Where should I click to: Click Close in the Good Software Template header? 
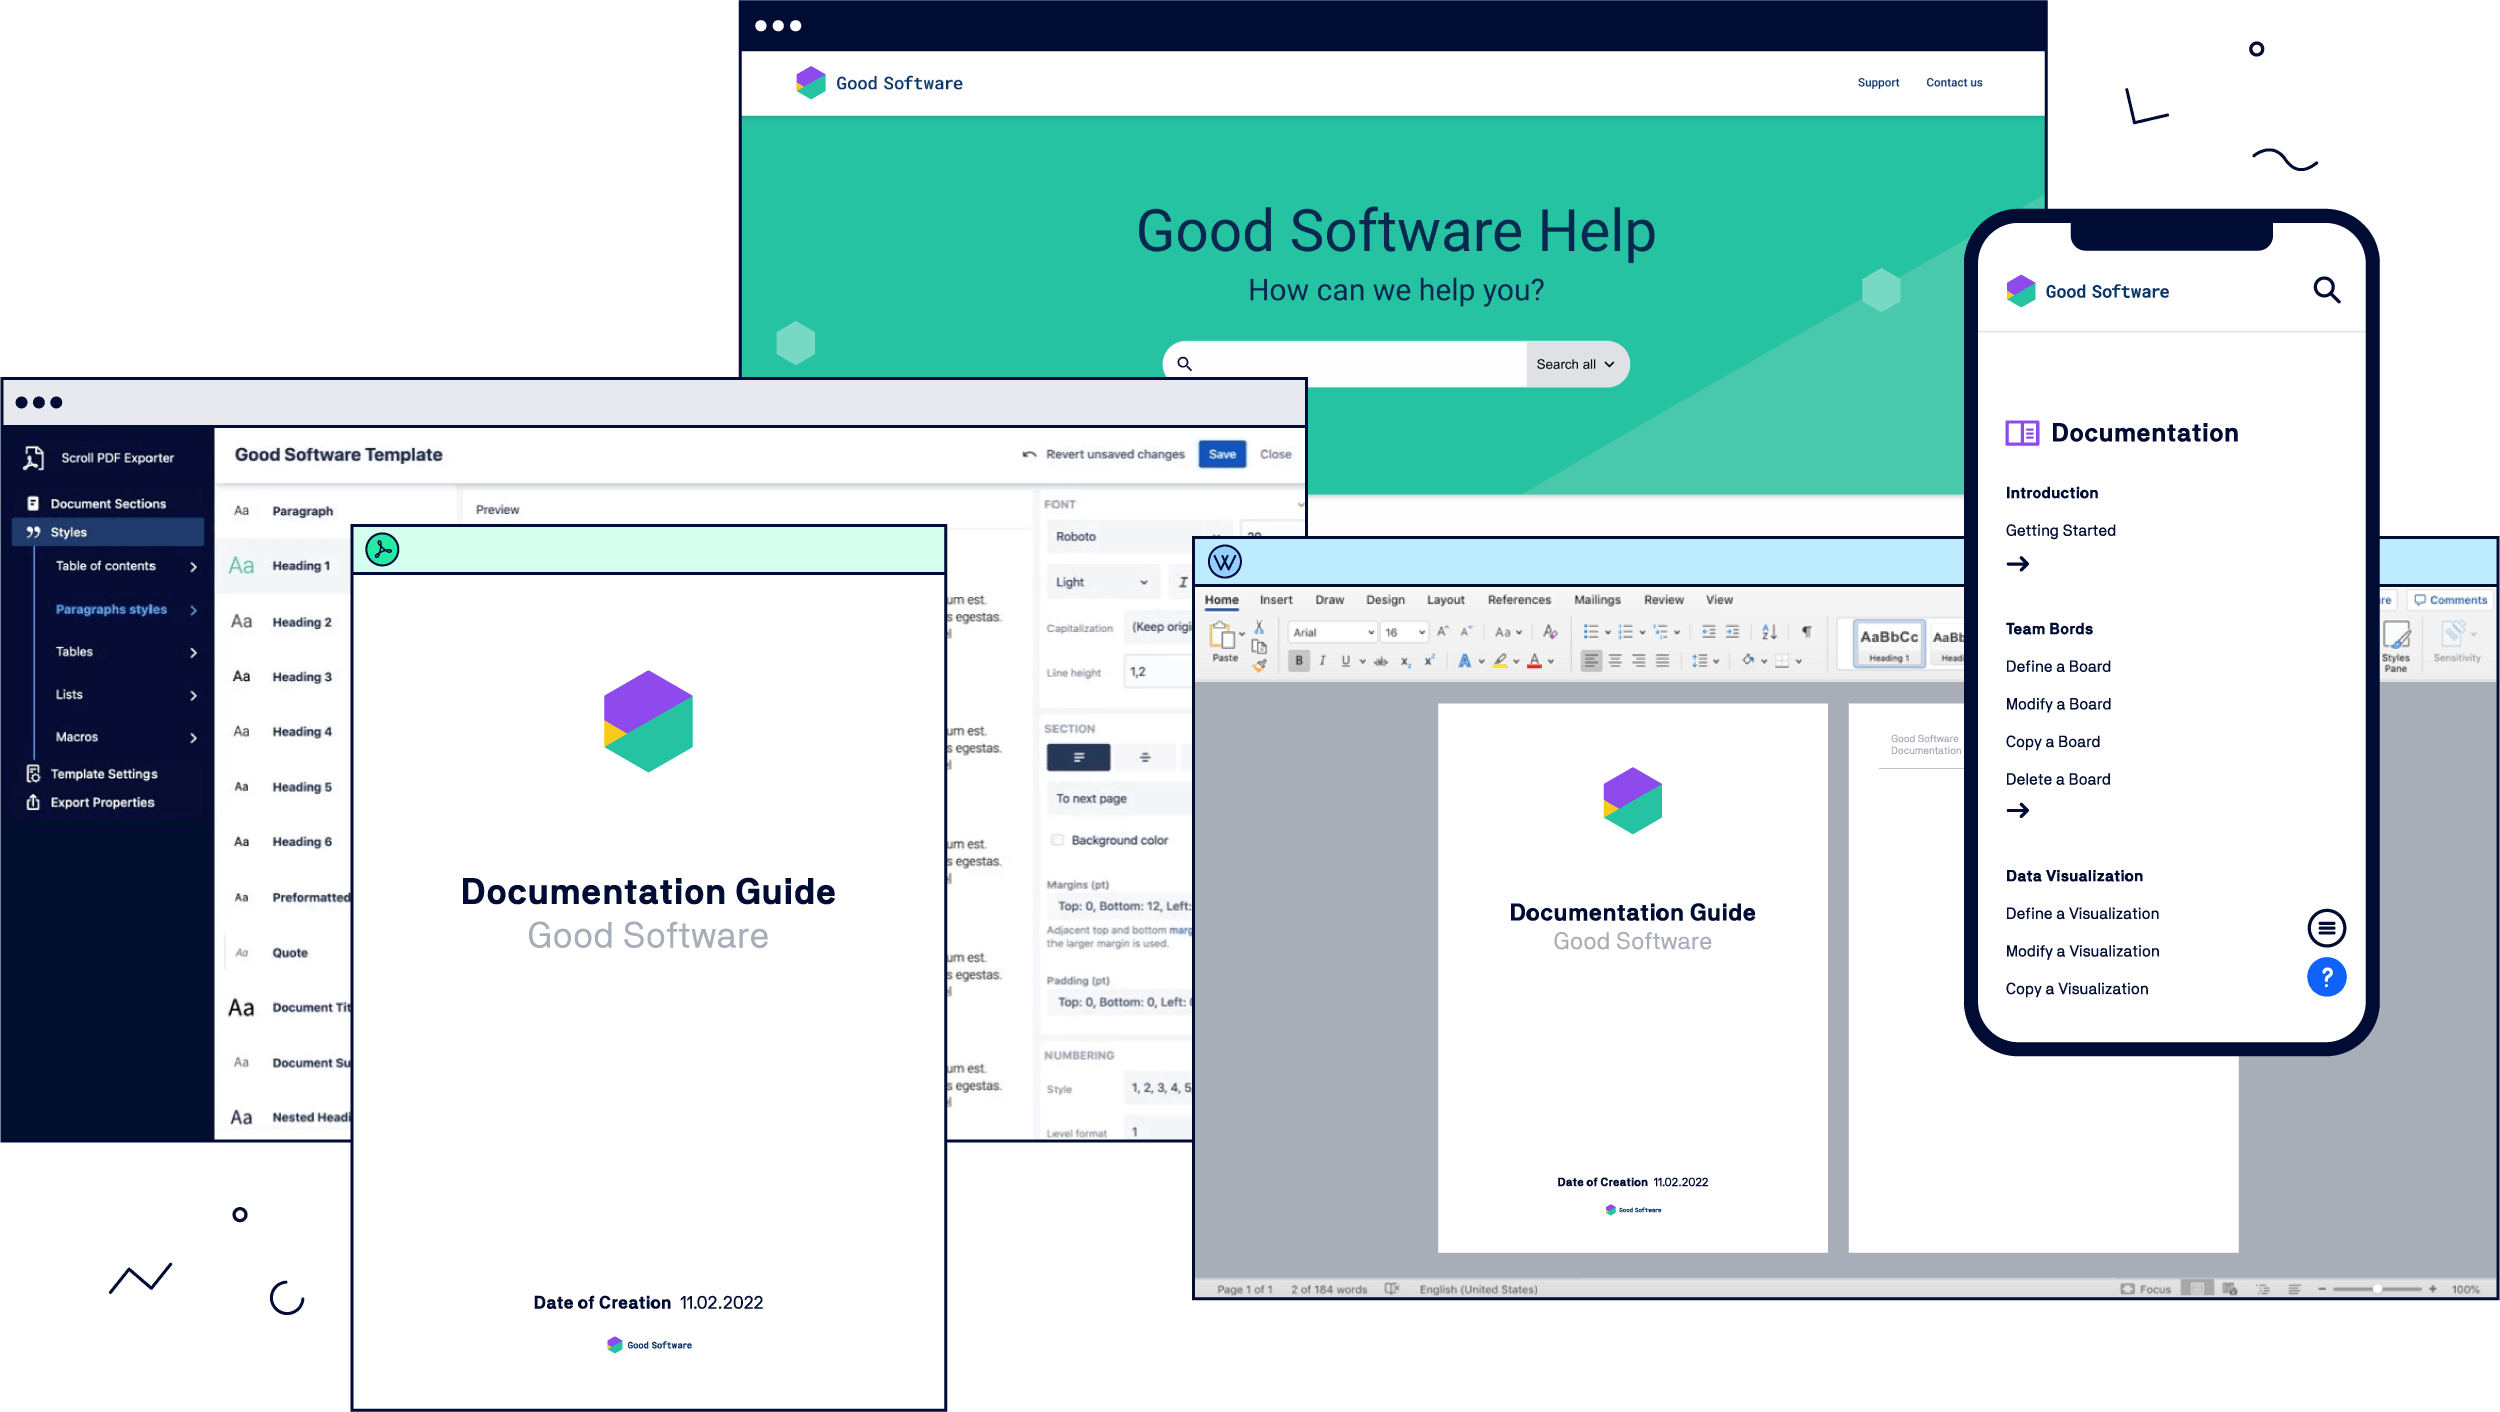point(1275,454)
